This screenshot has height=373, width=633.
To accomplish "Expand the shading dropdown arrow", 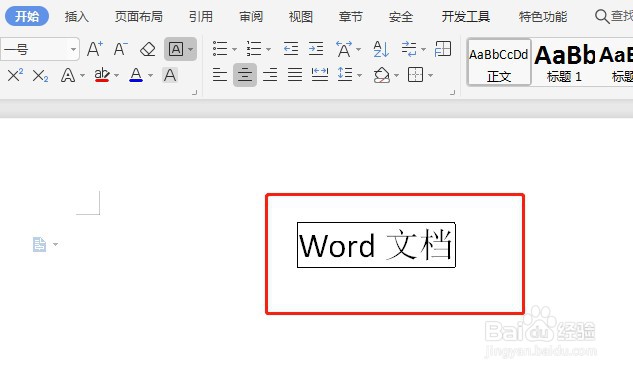I will [x=396, y=75].
